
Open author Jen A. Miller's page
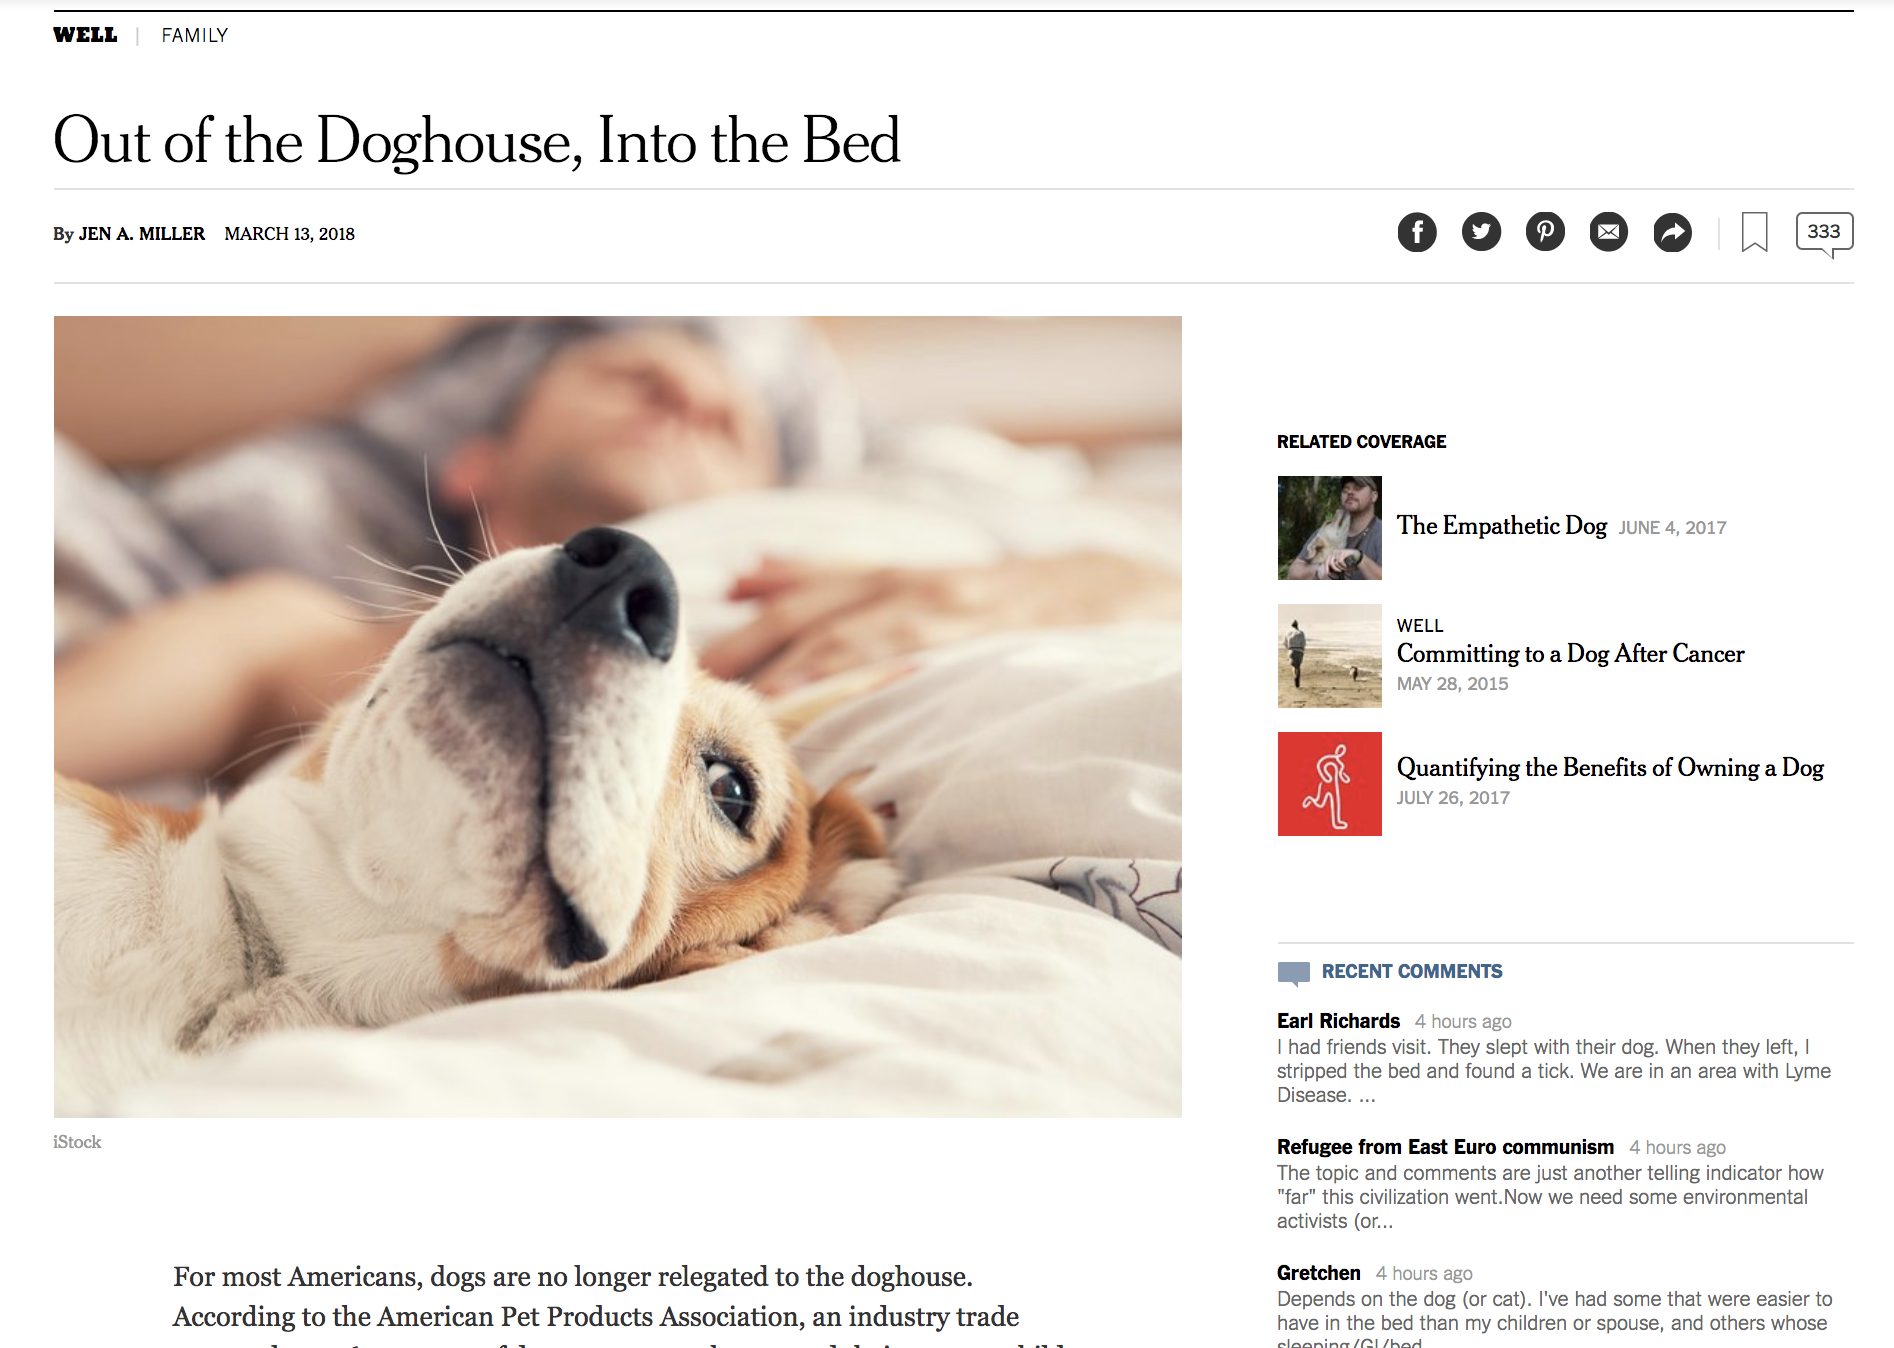(142, 234)
